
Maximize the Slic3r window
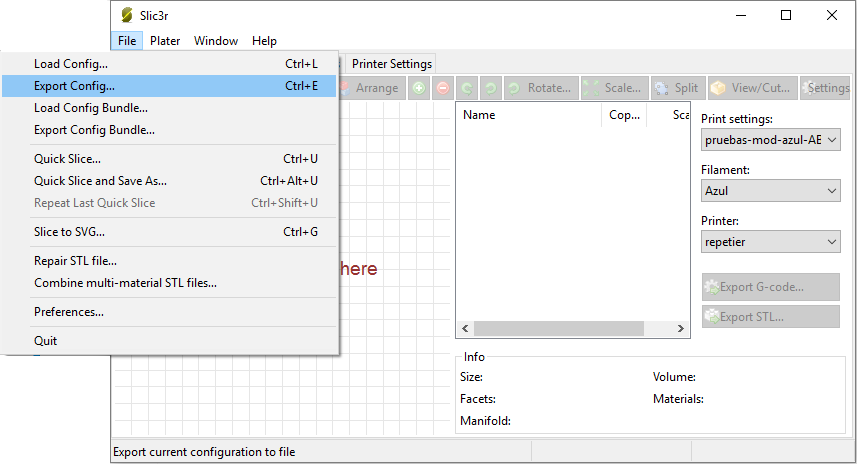[786, 15]
